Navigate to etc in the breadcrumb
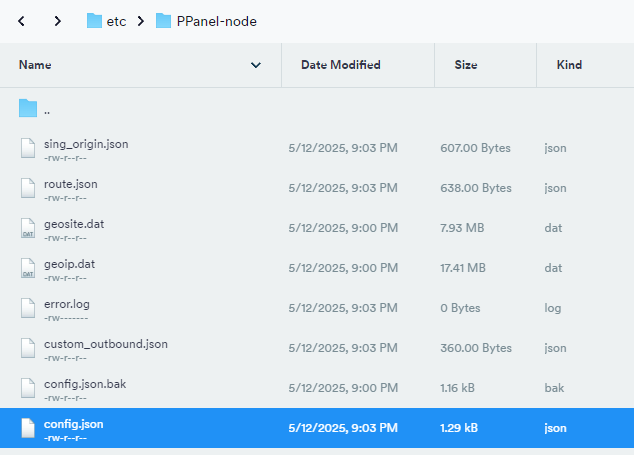The height and width of the screenshot is (455, 634). pyautogui.click(x=117, y=21)
